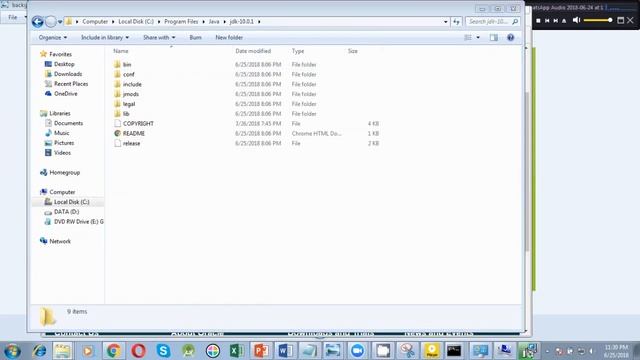Open Recent Places in navigation pane
Screen dimensions: 640x360
tap(71, 84)
